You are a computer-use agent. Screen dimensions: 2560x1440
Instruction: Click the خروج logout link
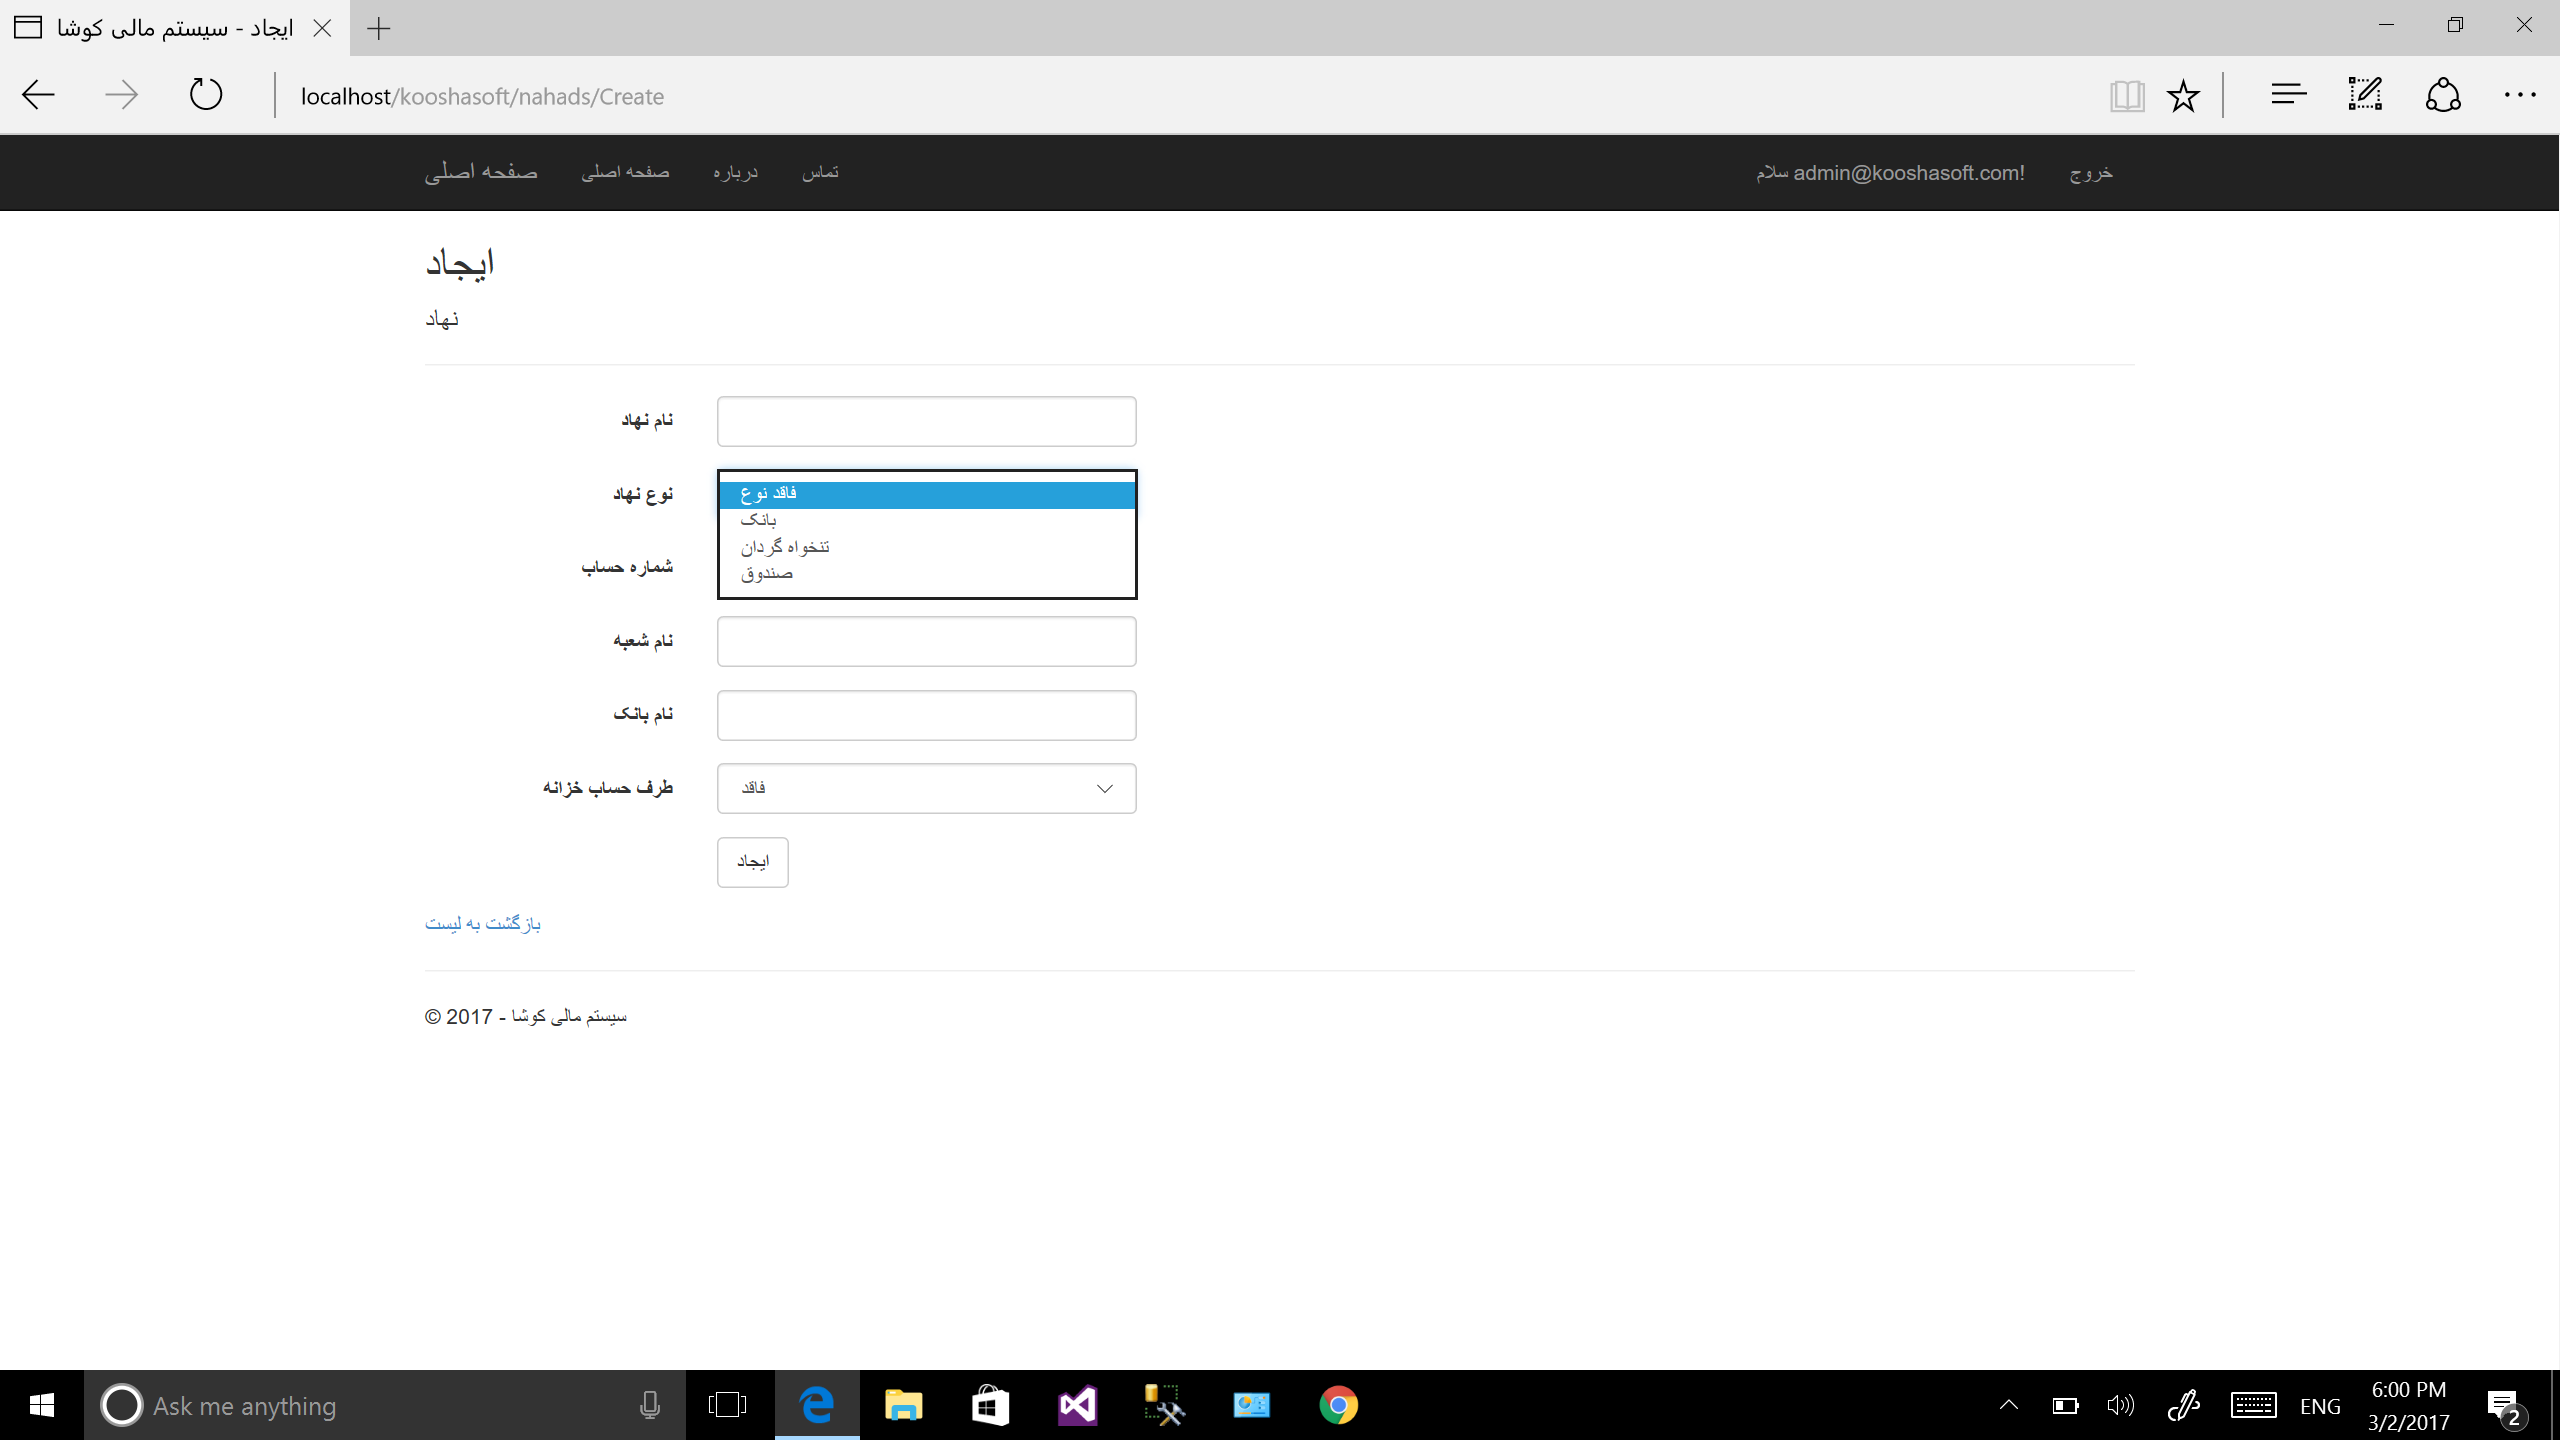tap(2091, 172)
